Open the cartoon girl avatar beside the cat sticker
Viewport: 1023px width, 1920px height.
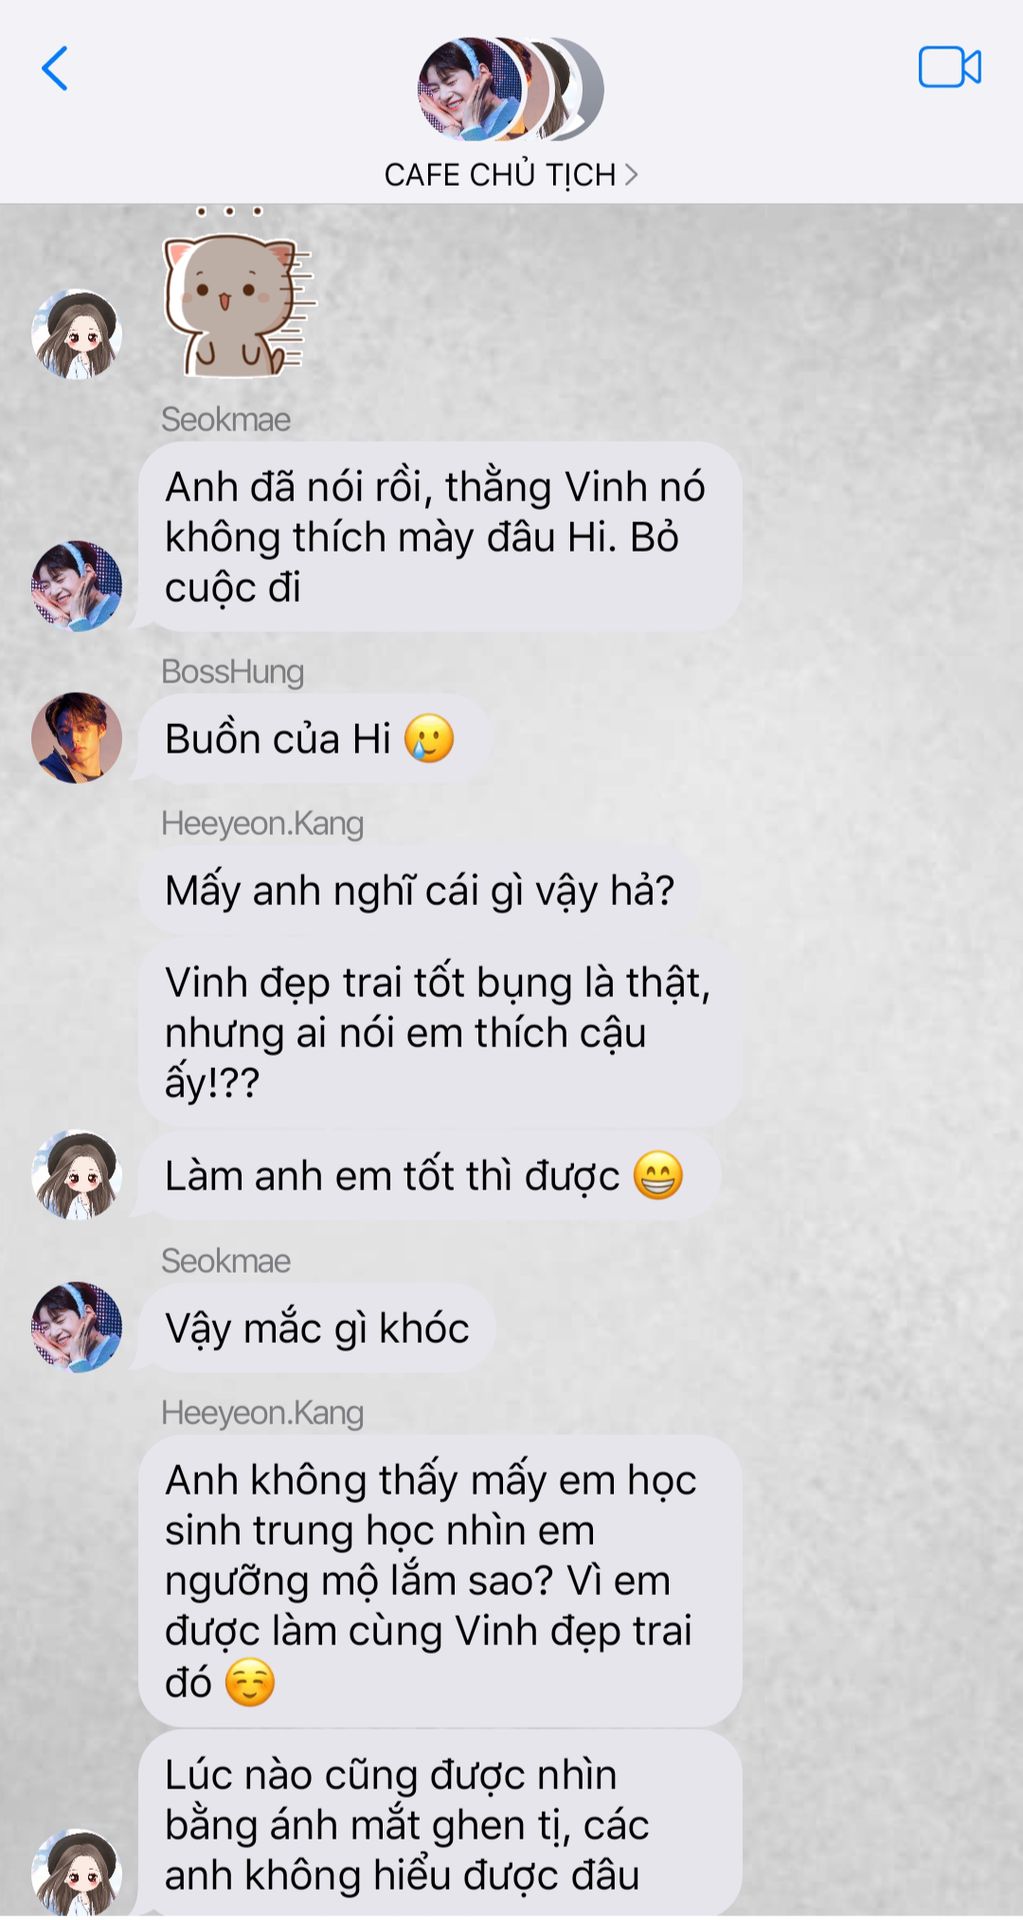(x=77, y=335)
